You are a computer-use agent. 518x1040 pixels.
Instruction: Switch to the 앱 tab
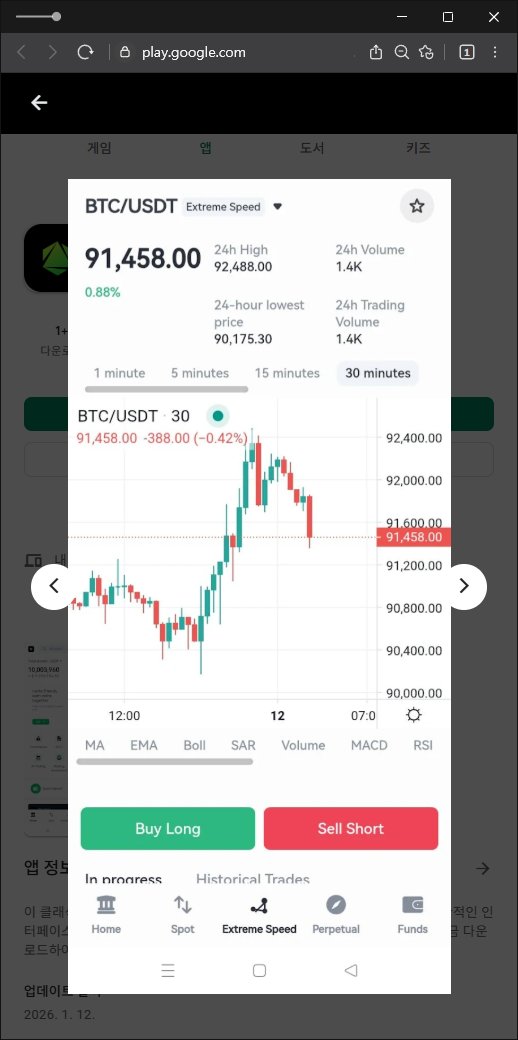pos(206,148)
